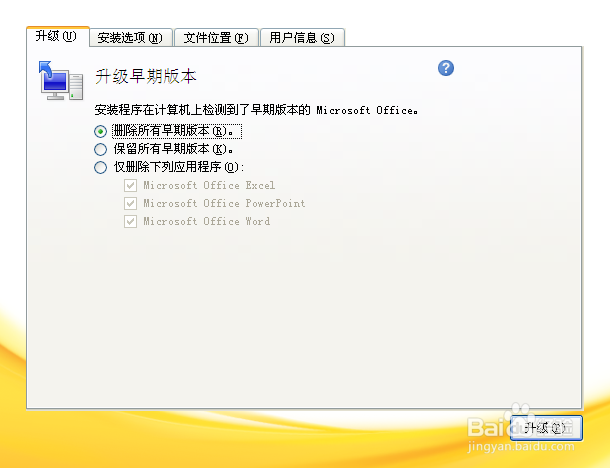This screenshot has width=610, height=468.
Task: Go to the 用户信息(S) tab
Action: pyautogui.click(x=302, y=38)
